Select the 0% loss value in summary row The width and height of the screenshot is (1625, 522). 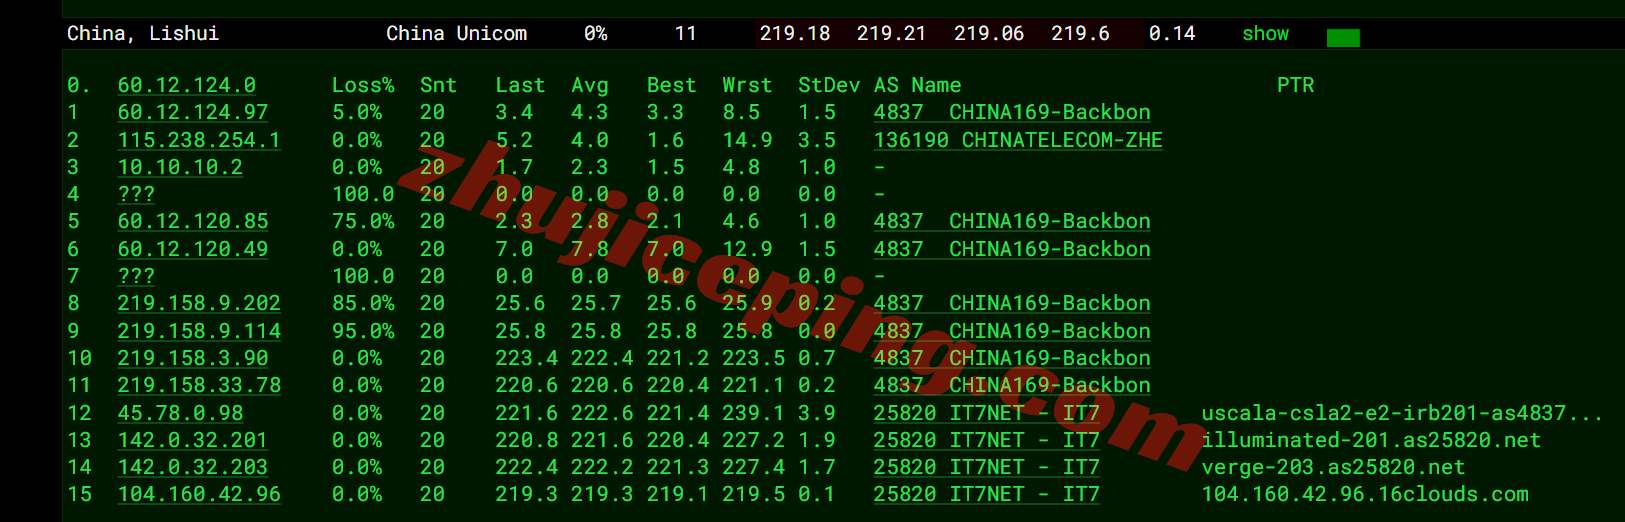(x=596, y=33)
